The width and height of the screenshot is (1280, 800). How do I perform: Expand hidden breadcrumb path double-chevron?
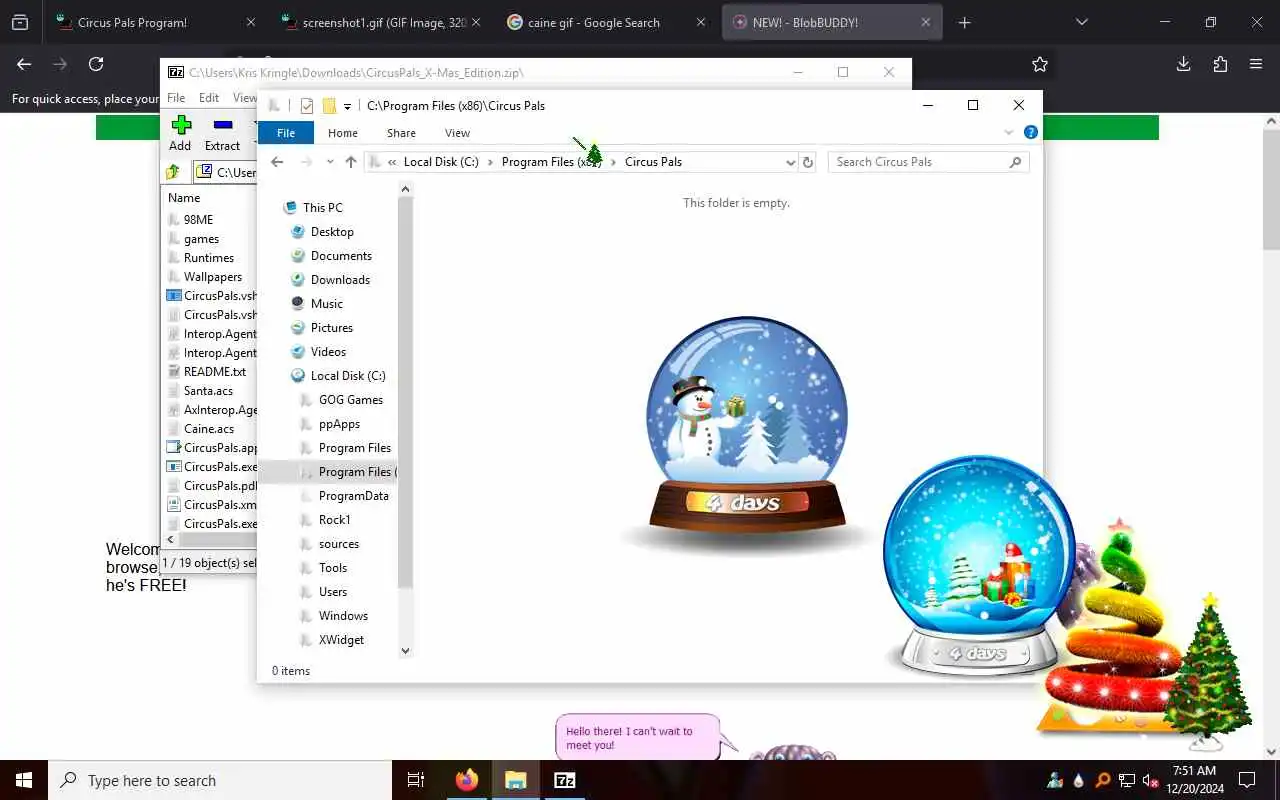tap(393, 162)
